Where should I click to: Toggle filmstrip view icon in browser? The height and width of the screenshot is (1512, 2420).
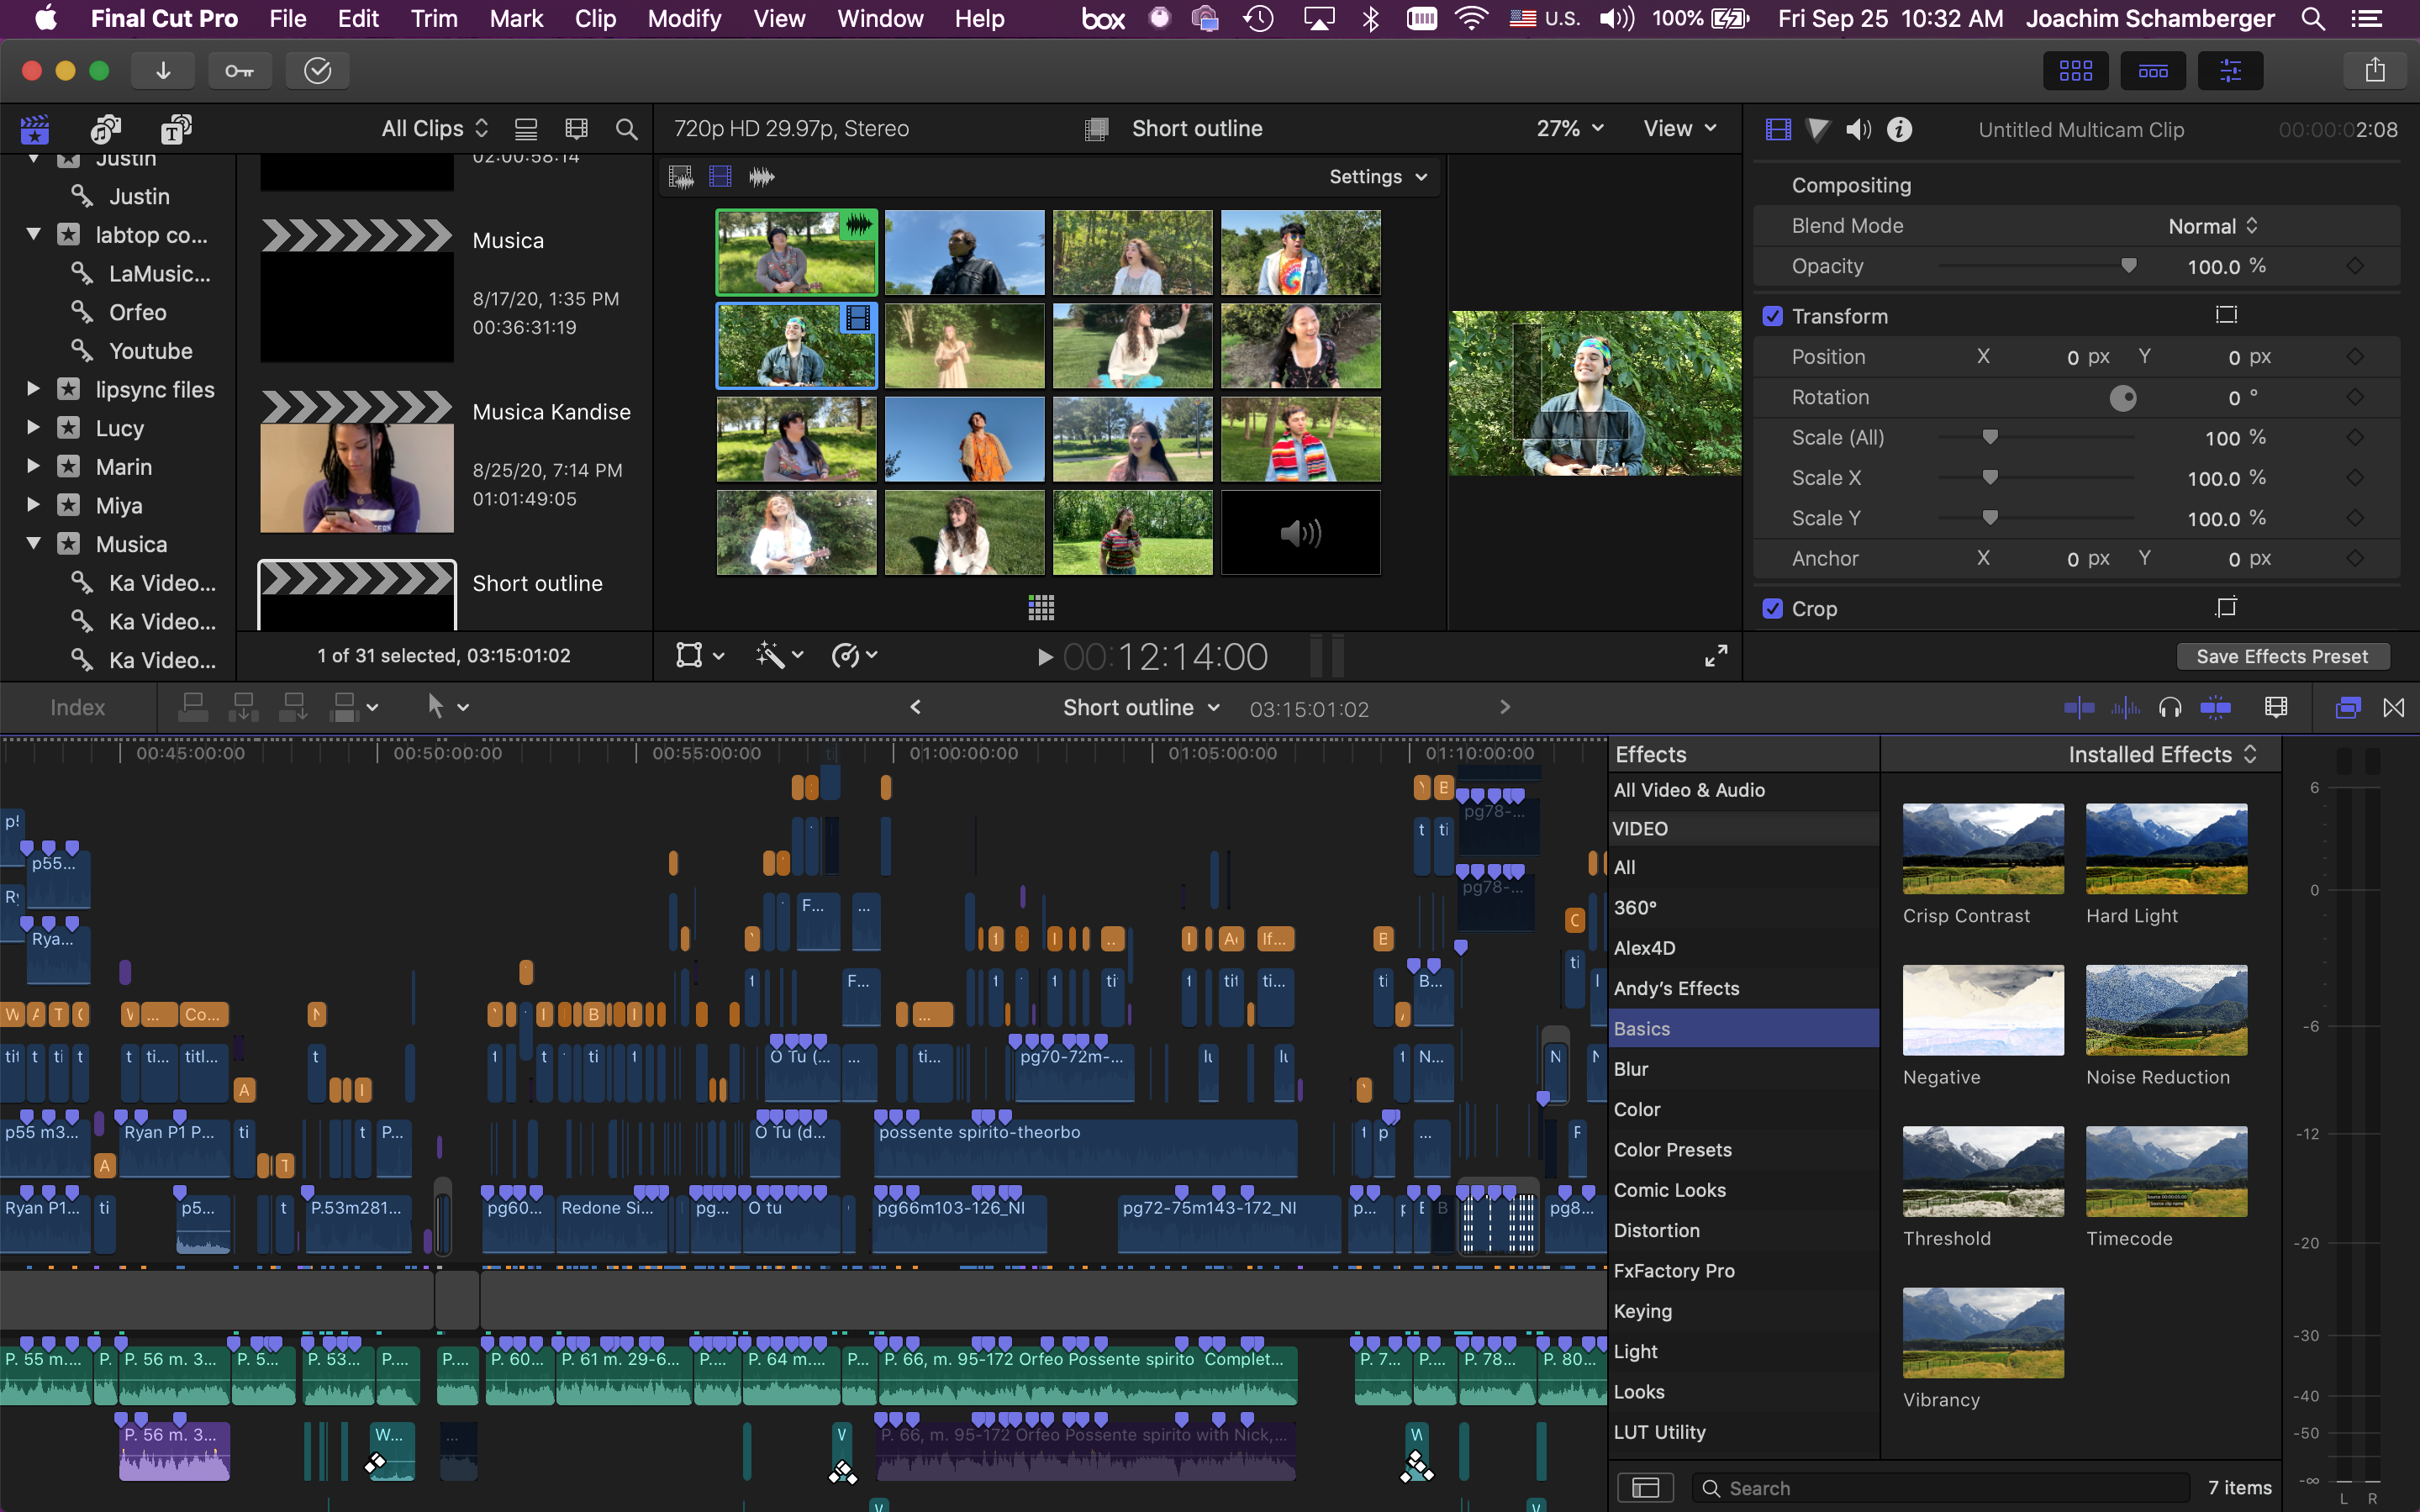pyautogui.click(x=577, y=129)
